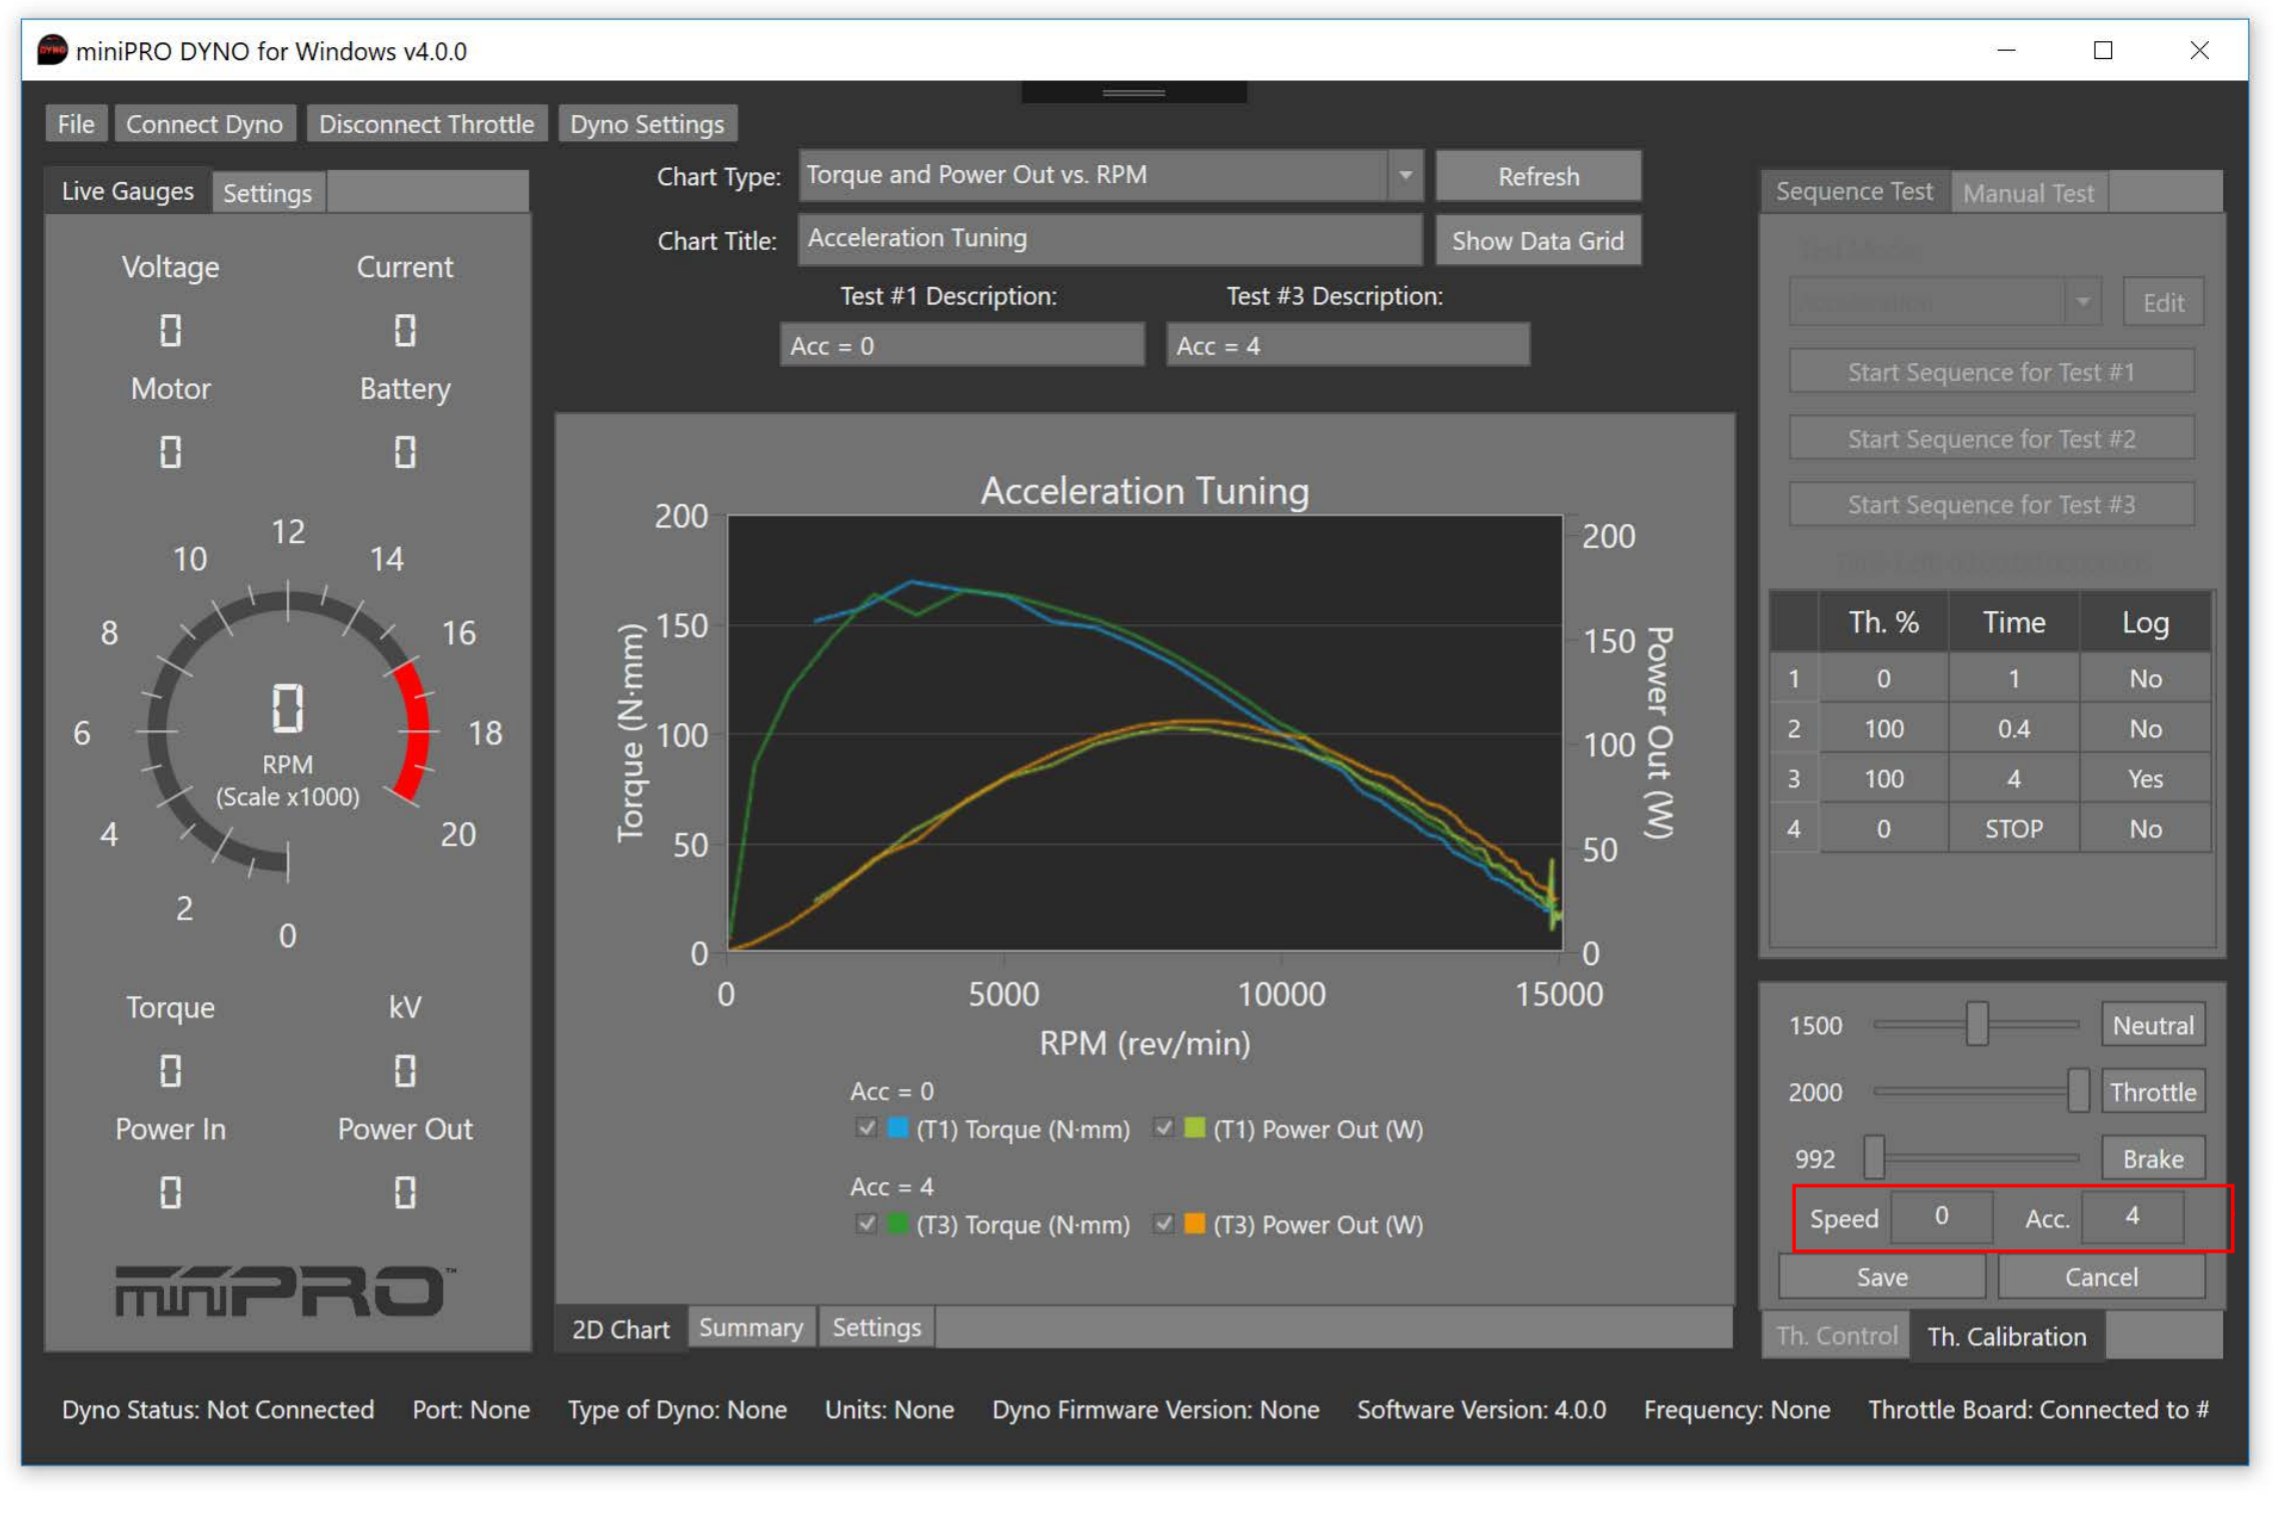The width and height of the screenshot is (2286, 1514).
Task: Open Dyno Settings menu
Action: [647, 124]
